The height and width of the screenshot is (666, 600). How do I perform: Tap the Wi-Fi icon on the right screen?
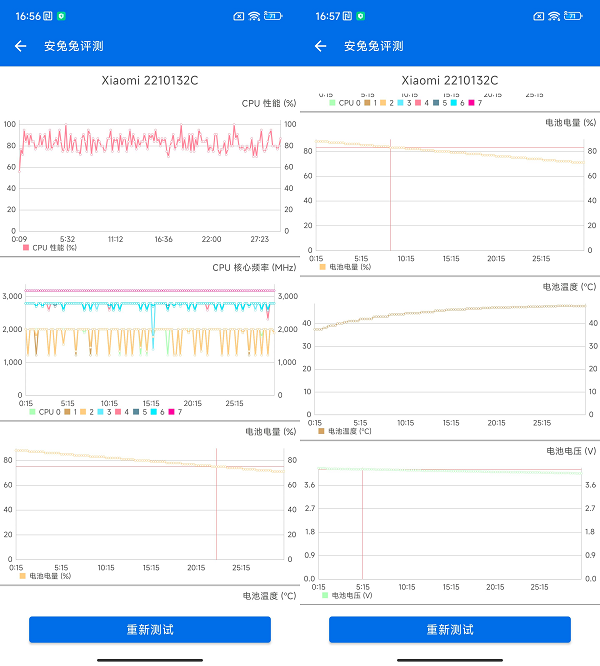tap(554, 16)
